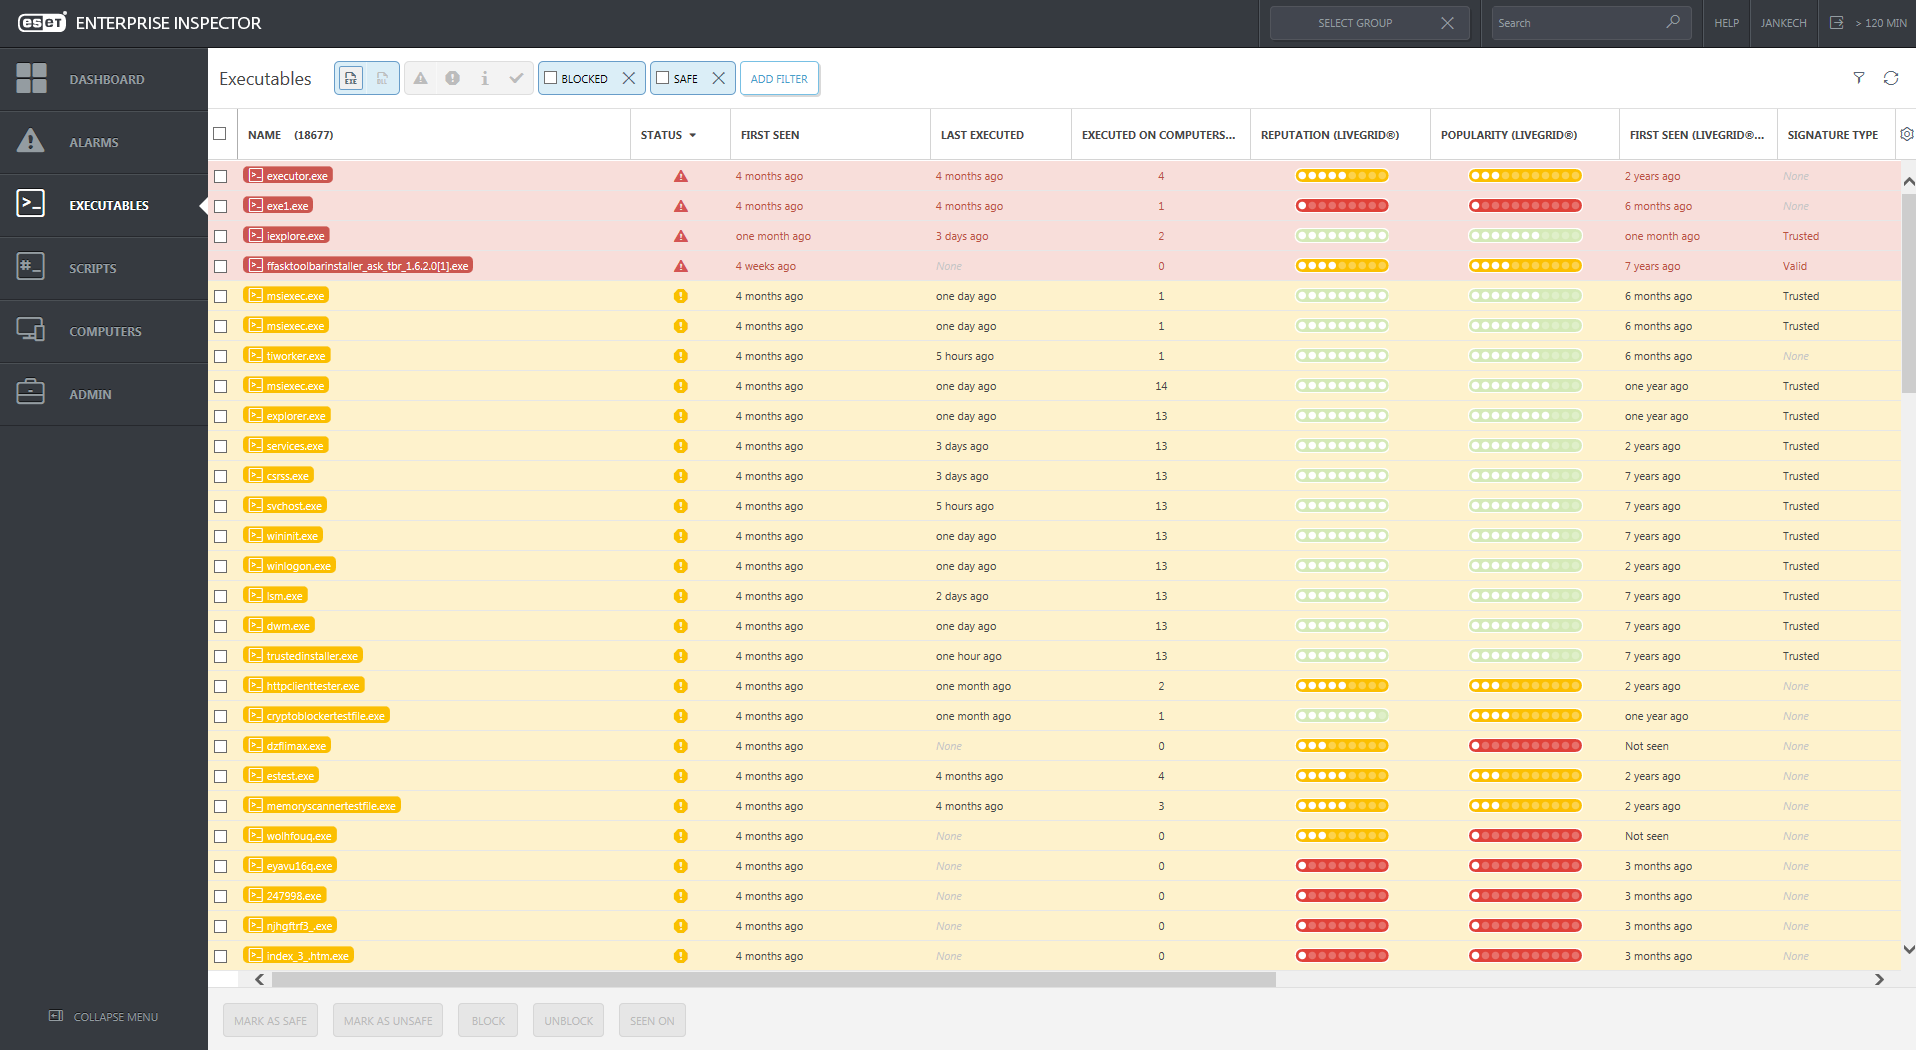Check the box for executor.exe row
1916x1050 pixels.
pyautogui.click(x=221, y=176)
